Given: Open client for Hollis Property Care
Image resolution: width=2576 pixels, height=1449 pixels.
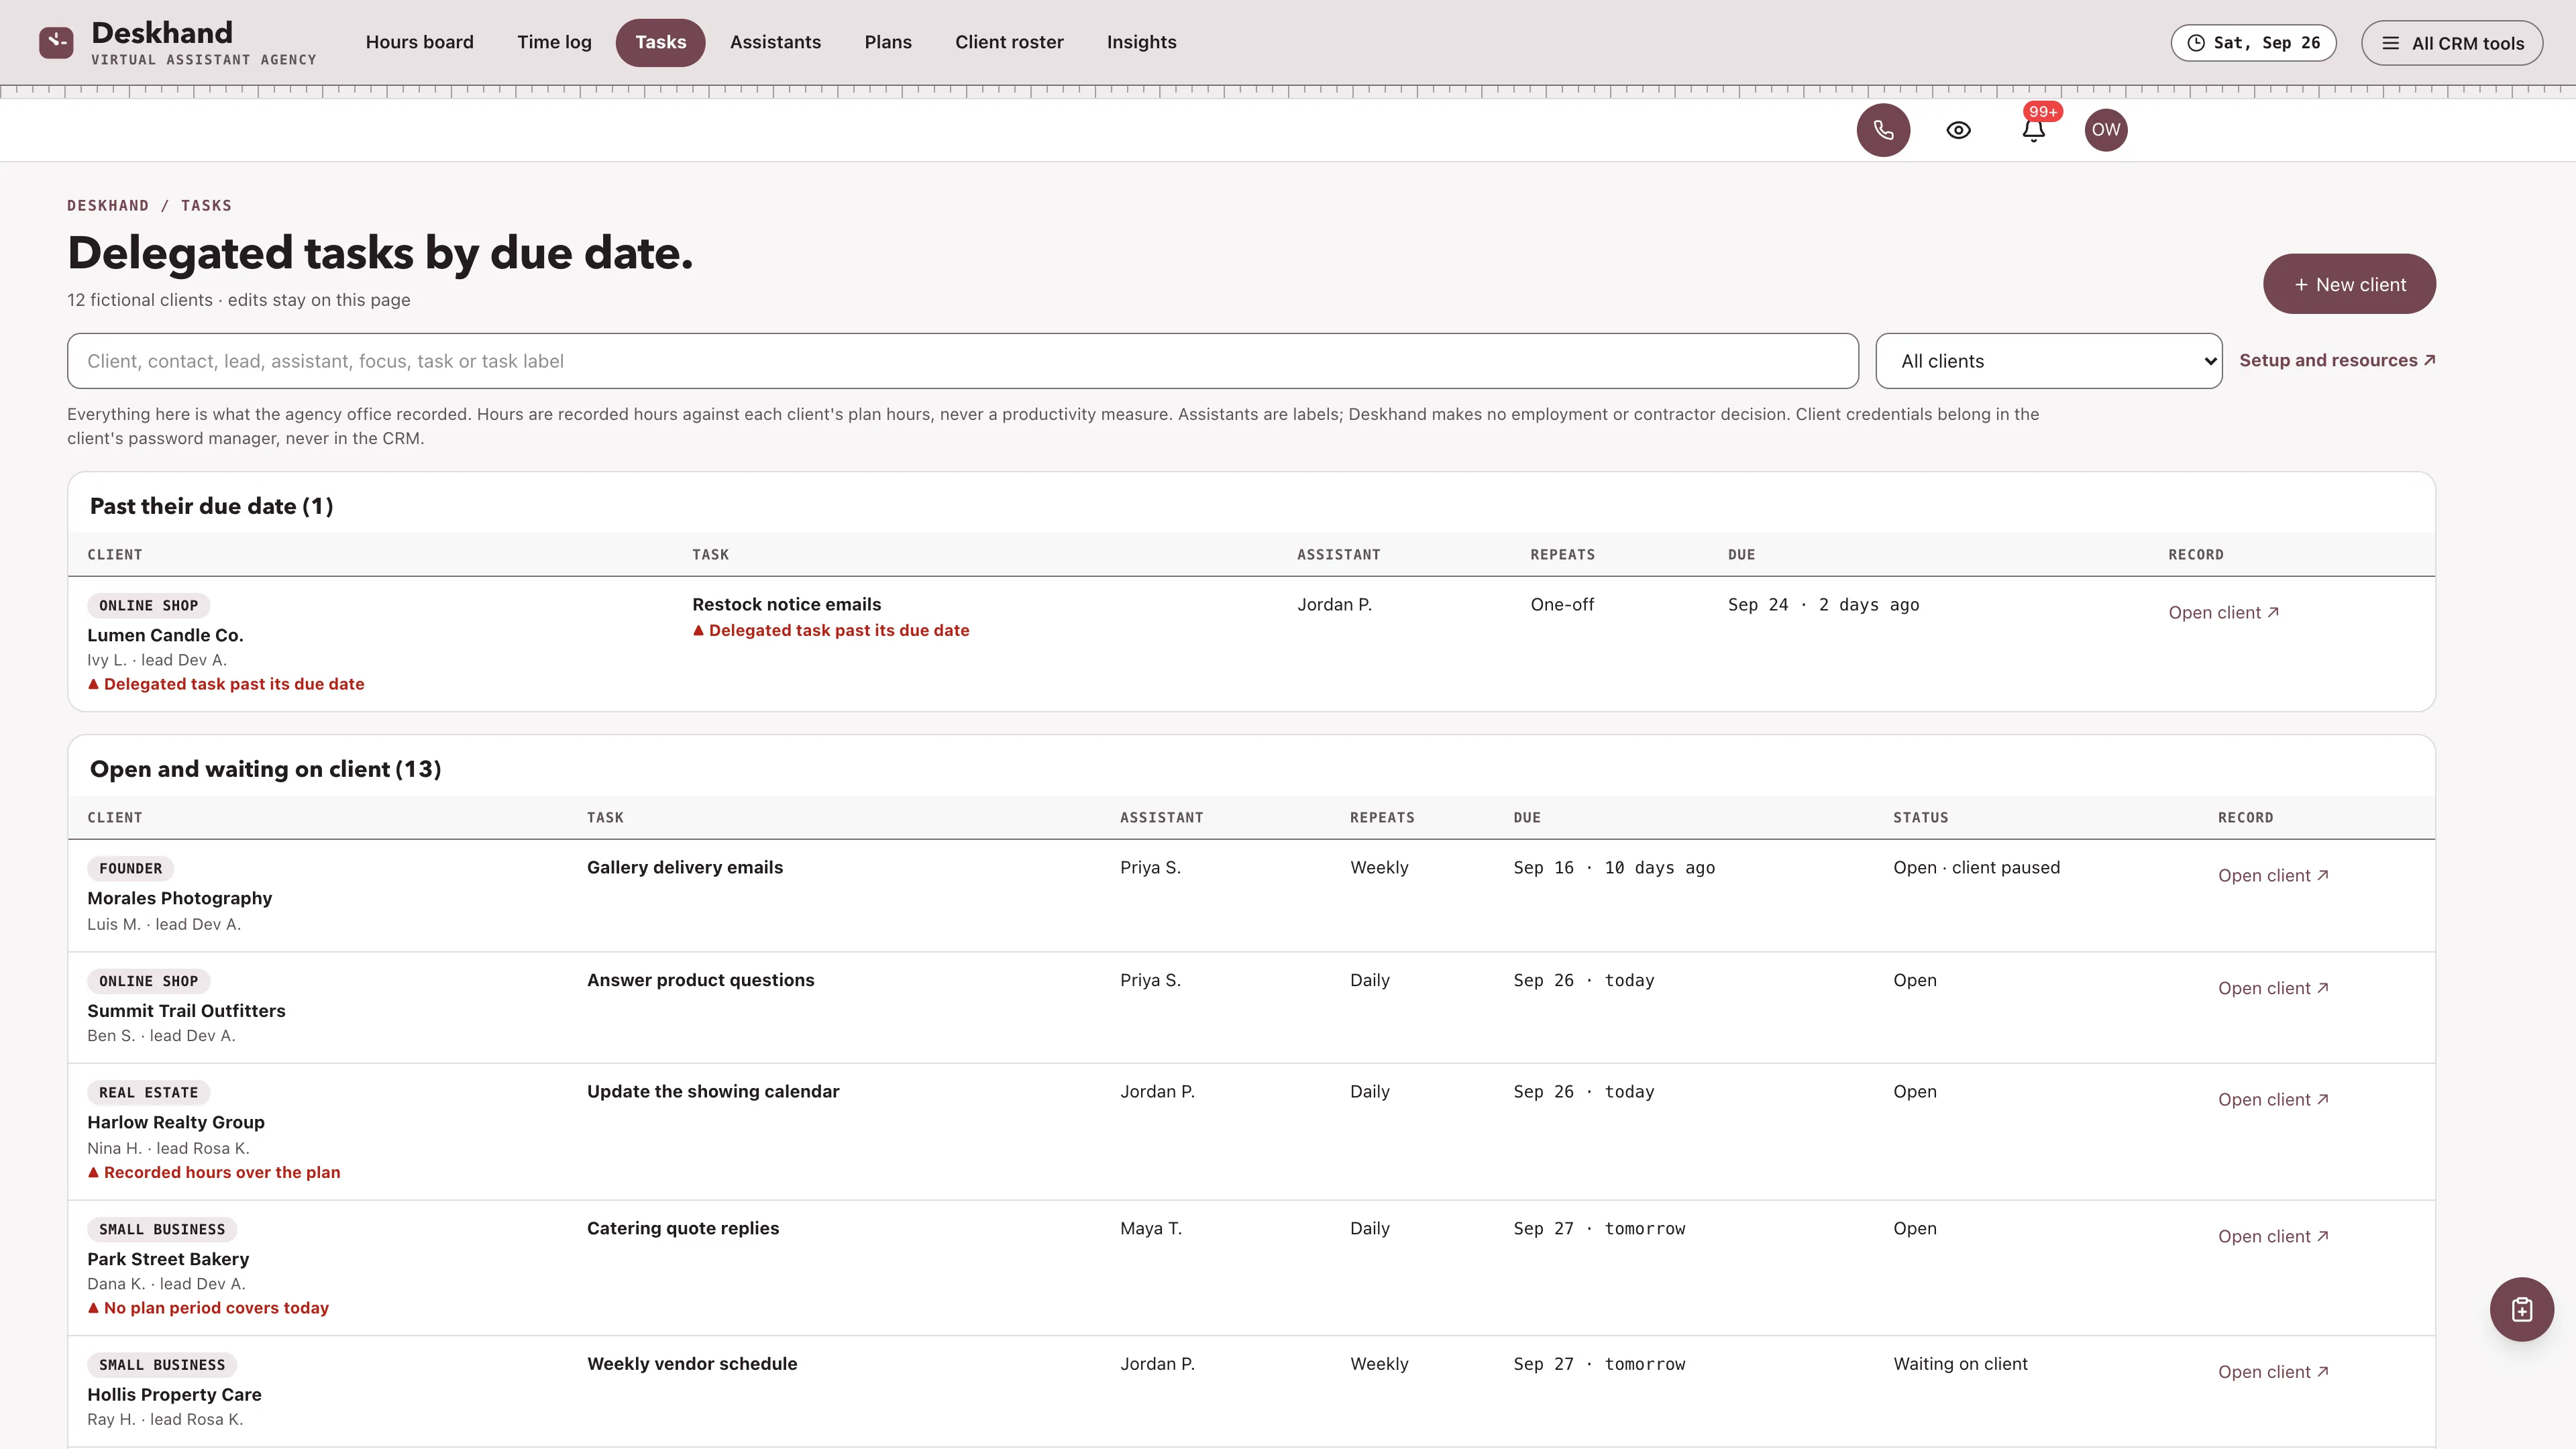Looking at the screenshot, I should [2273, 1372].
